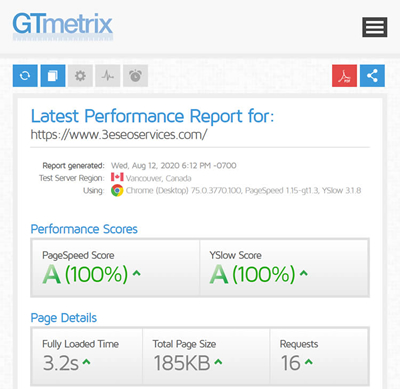Click the Fully Loaded Time label
400x389 pixels.
tap(81, 344)
